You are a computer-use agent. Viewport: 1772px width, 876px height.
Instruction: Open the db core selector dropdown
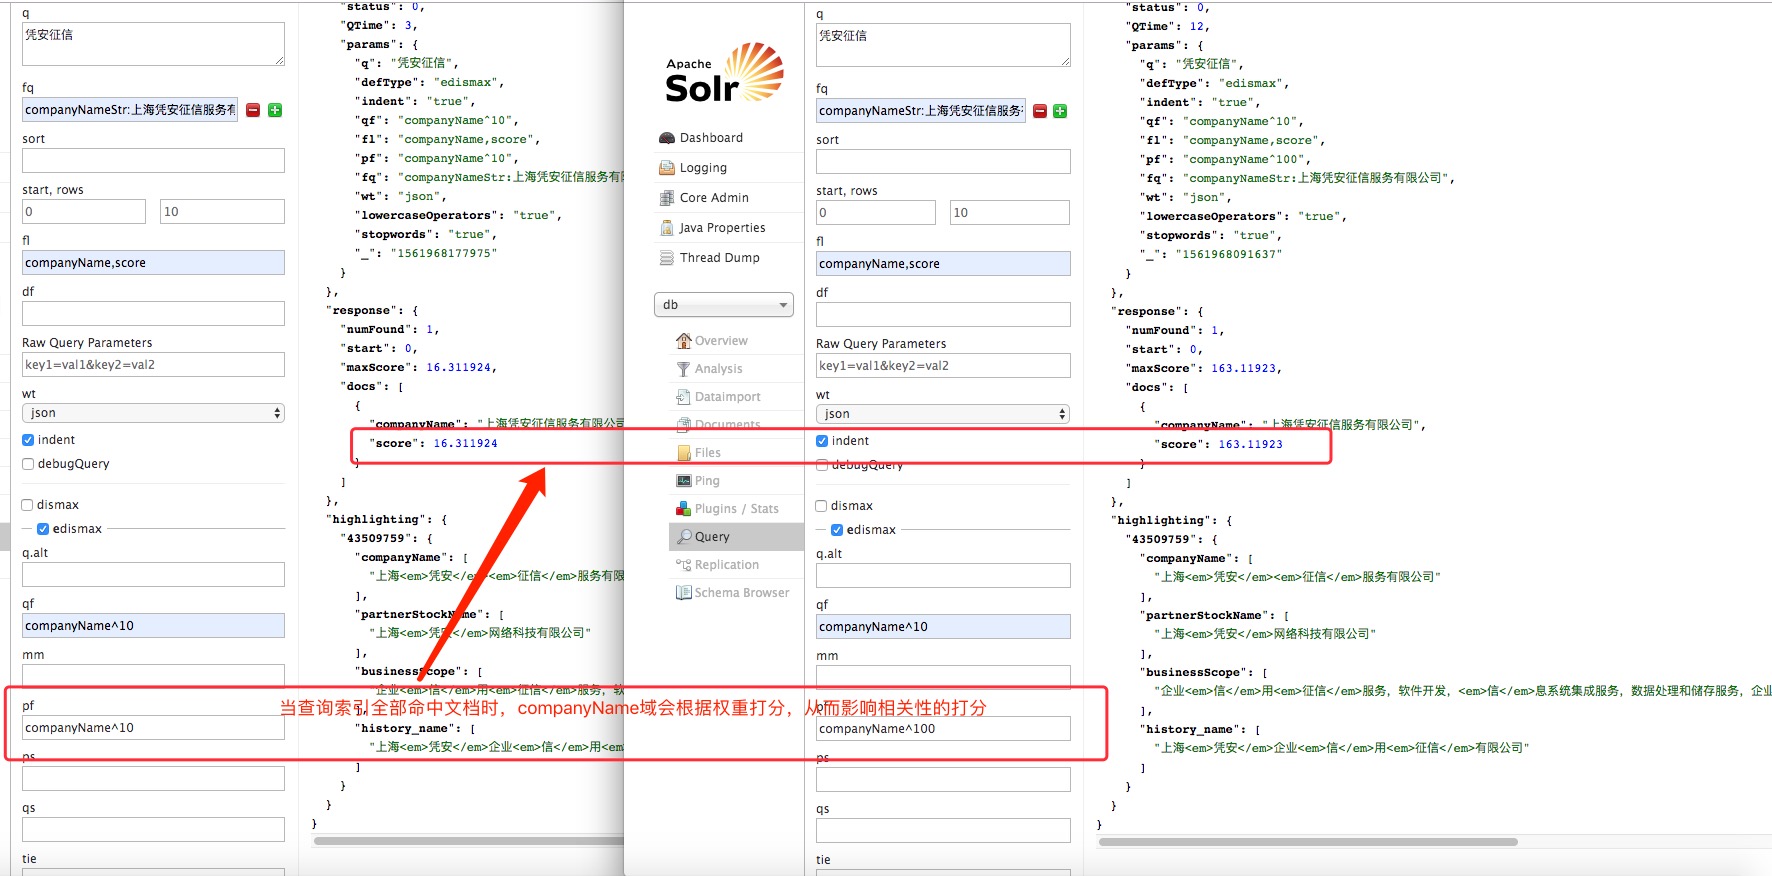[x=724, y=305]
